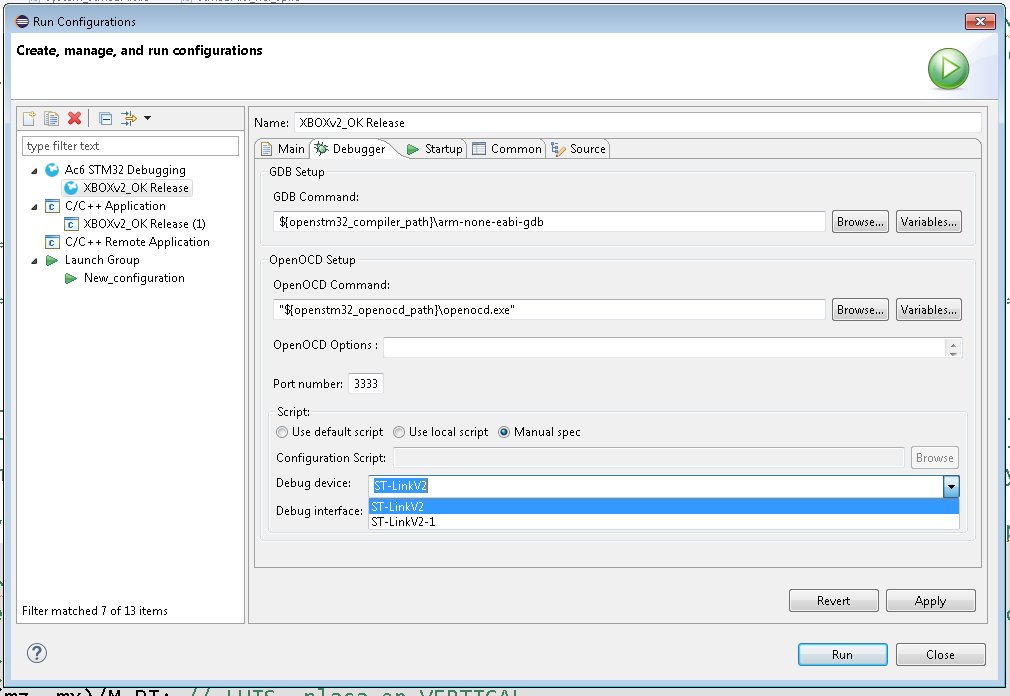The height and width of the screenshot is (696, 1010).
Task: Click the Port number field
Action: tap(365, 384)
